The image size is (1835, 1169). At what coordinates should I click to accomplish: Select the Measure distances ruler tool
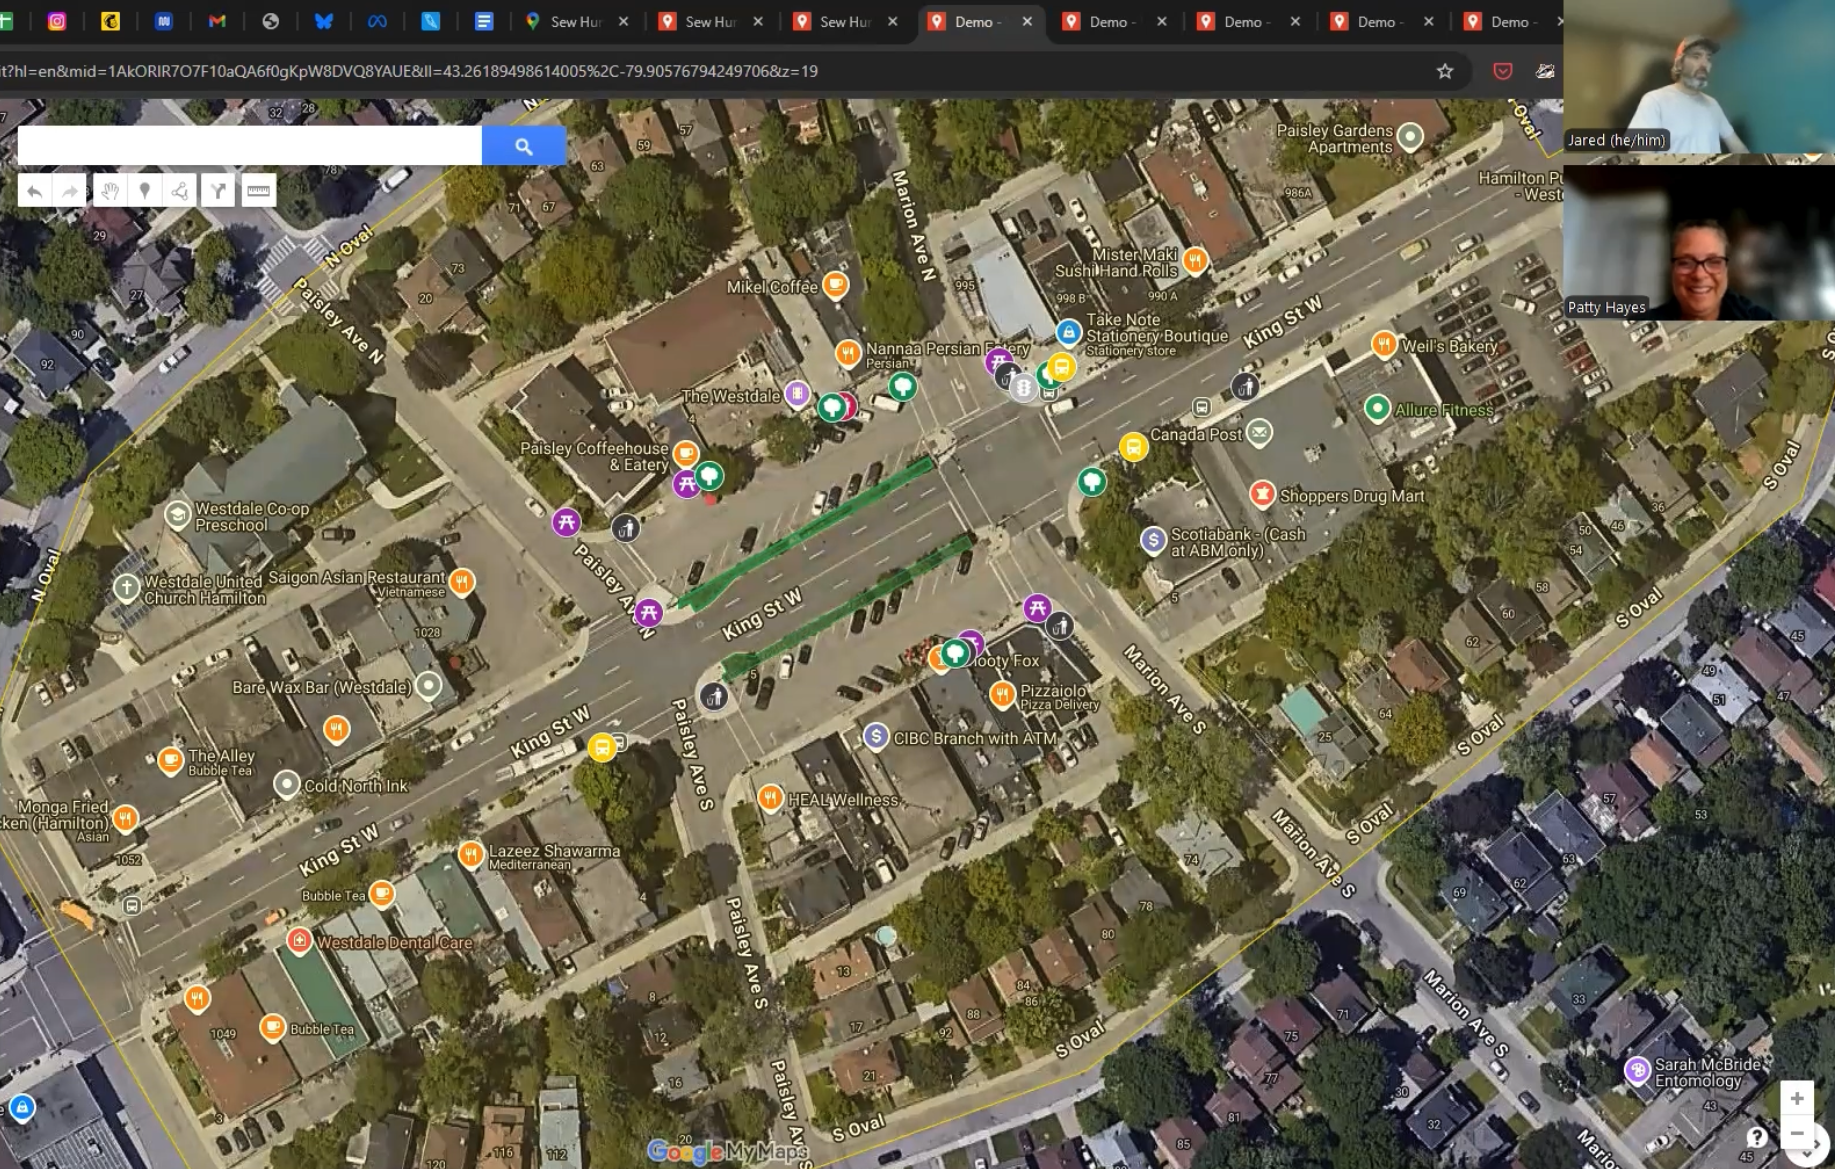259,191
